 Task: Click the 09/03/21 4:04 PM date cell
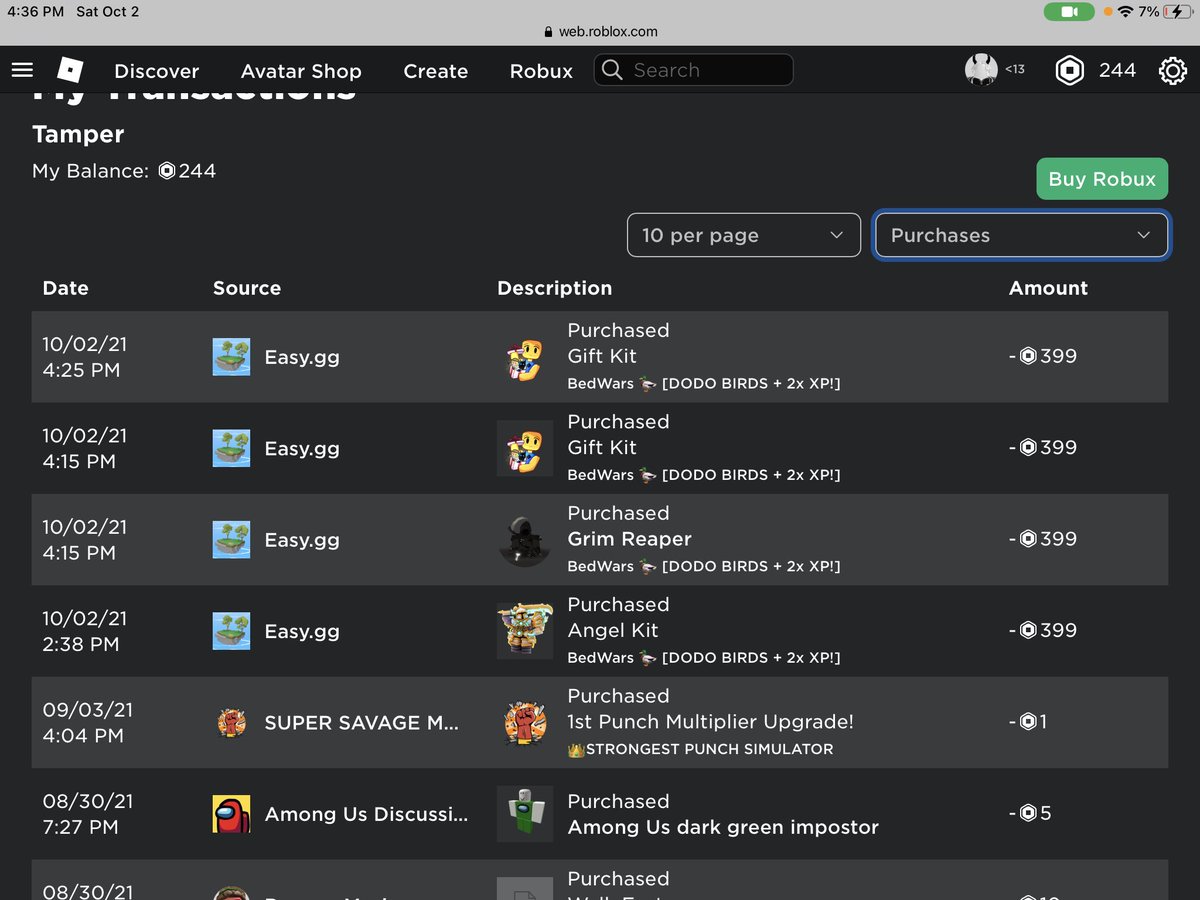(87, 722)
